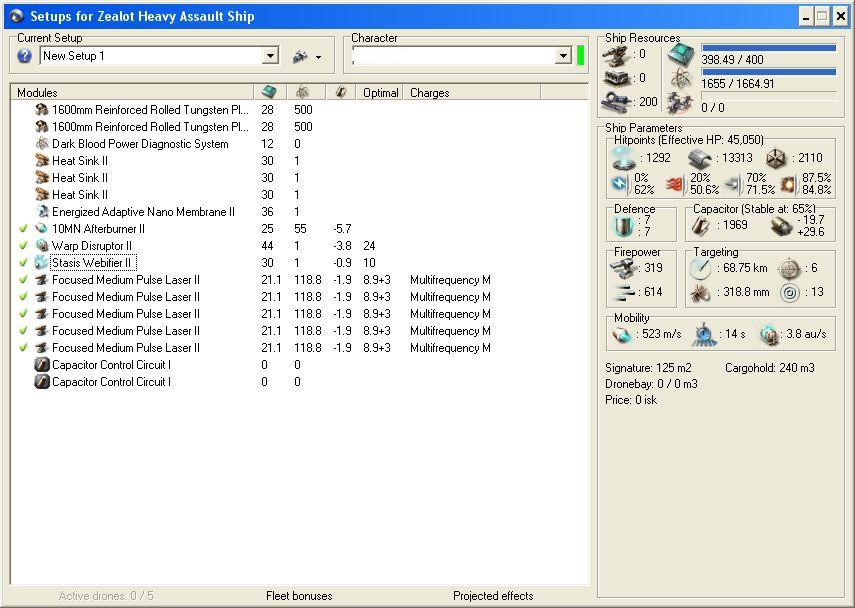Click the thermal resistance icon
Screen dimensions: 855x608
coord(675,184)
